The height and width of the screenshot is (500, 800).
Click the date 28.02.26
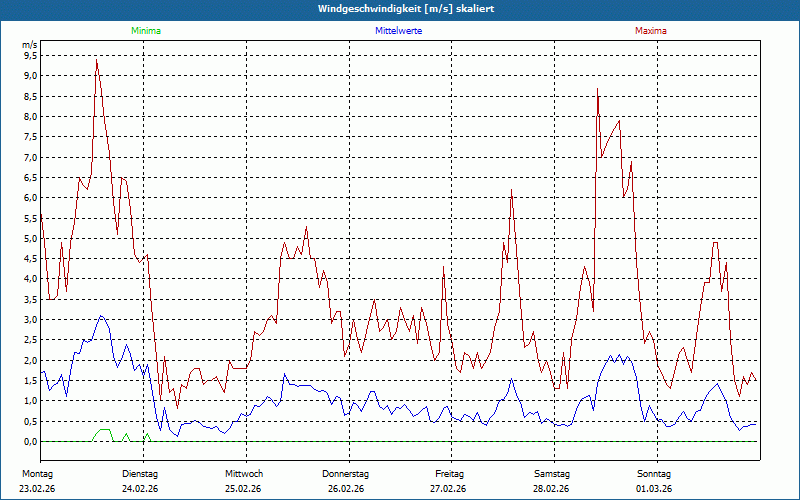coord(551,489)
